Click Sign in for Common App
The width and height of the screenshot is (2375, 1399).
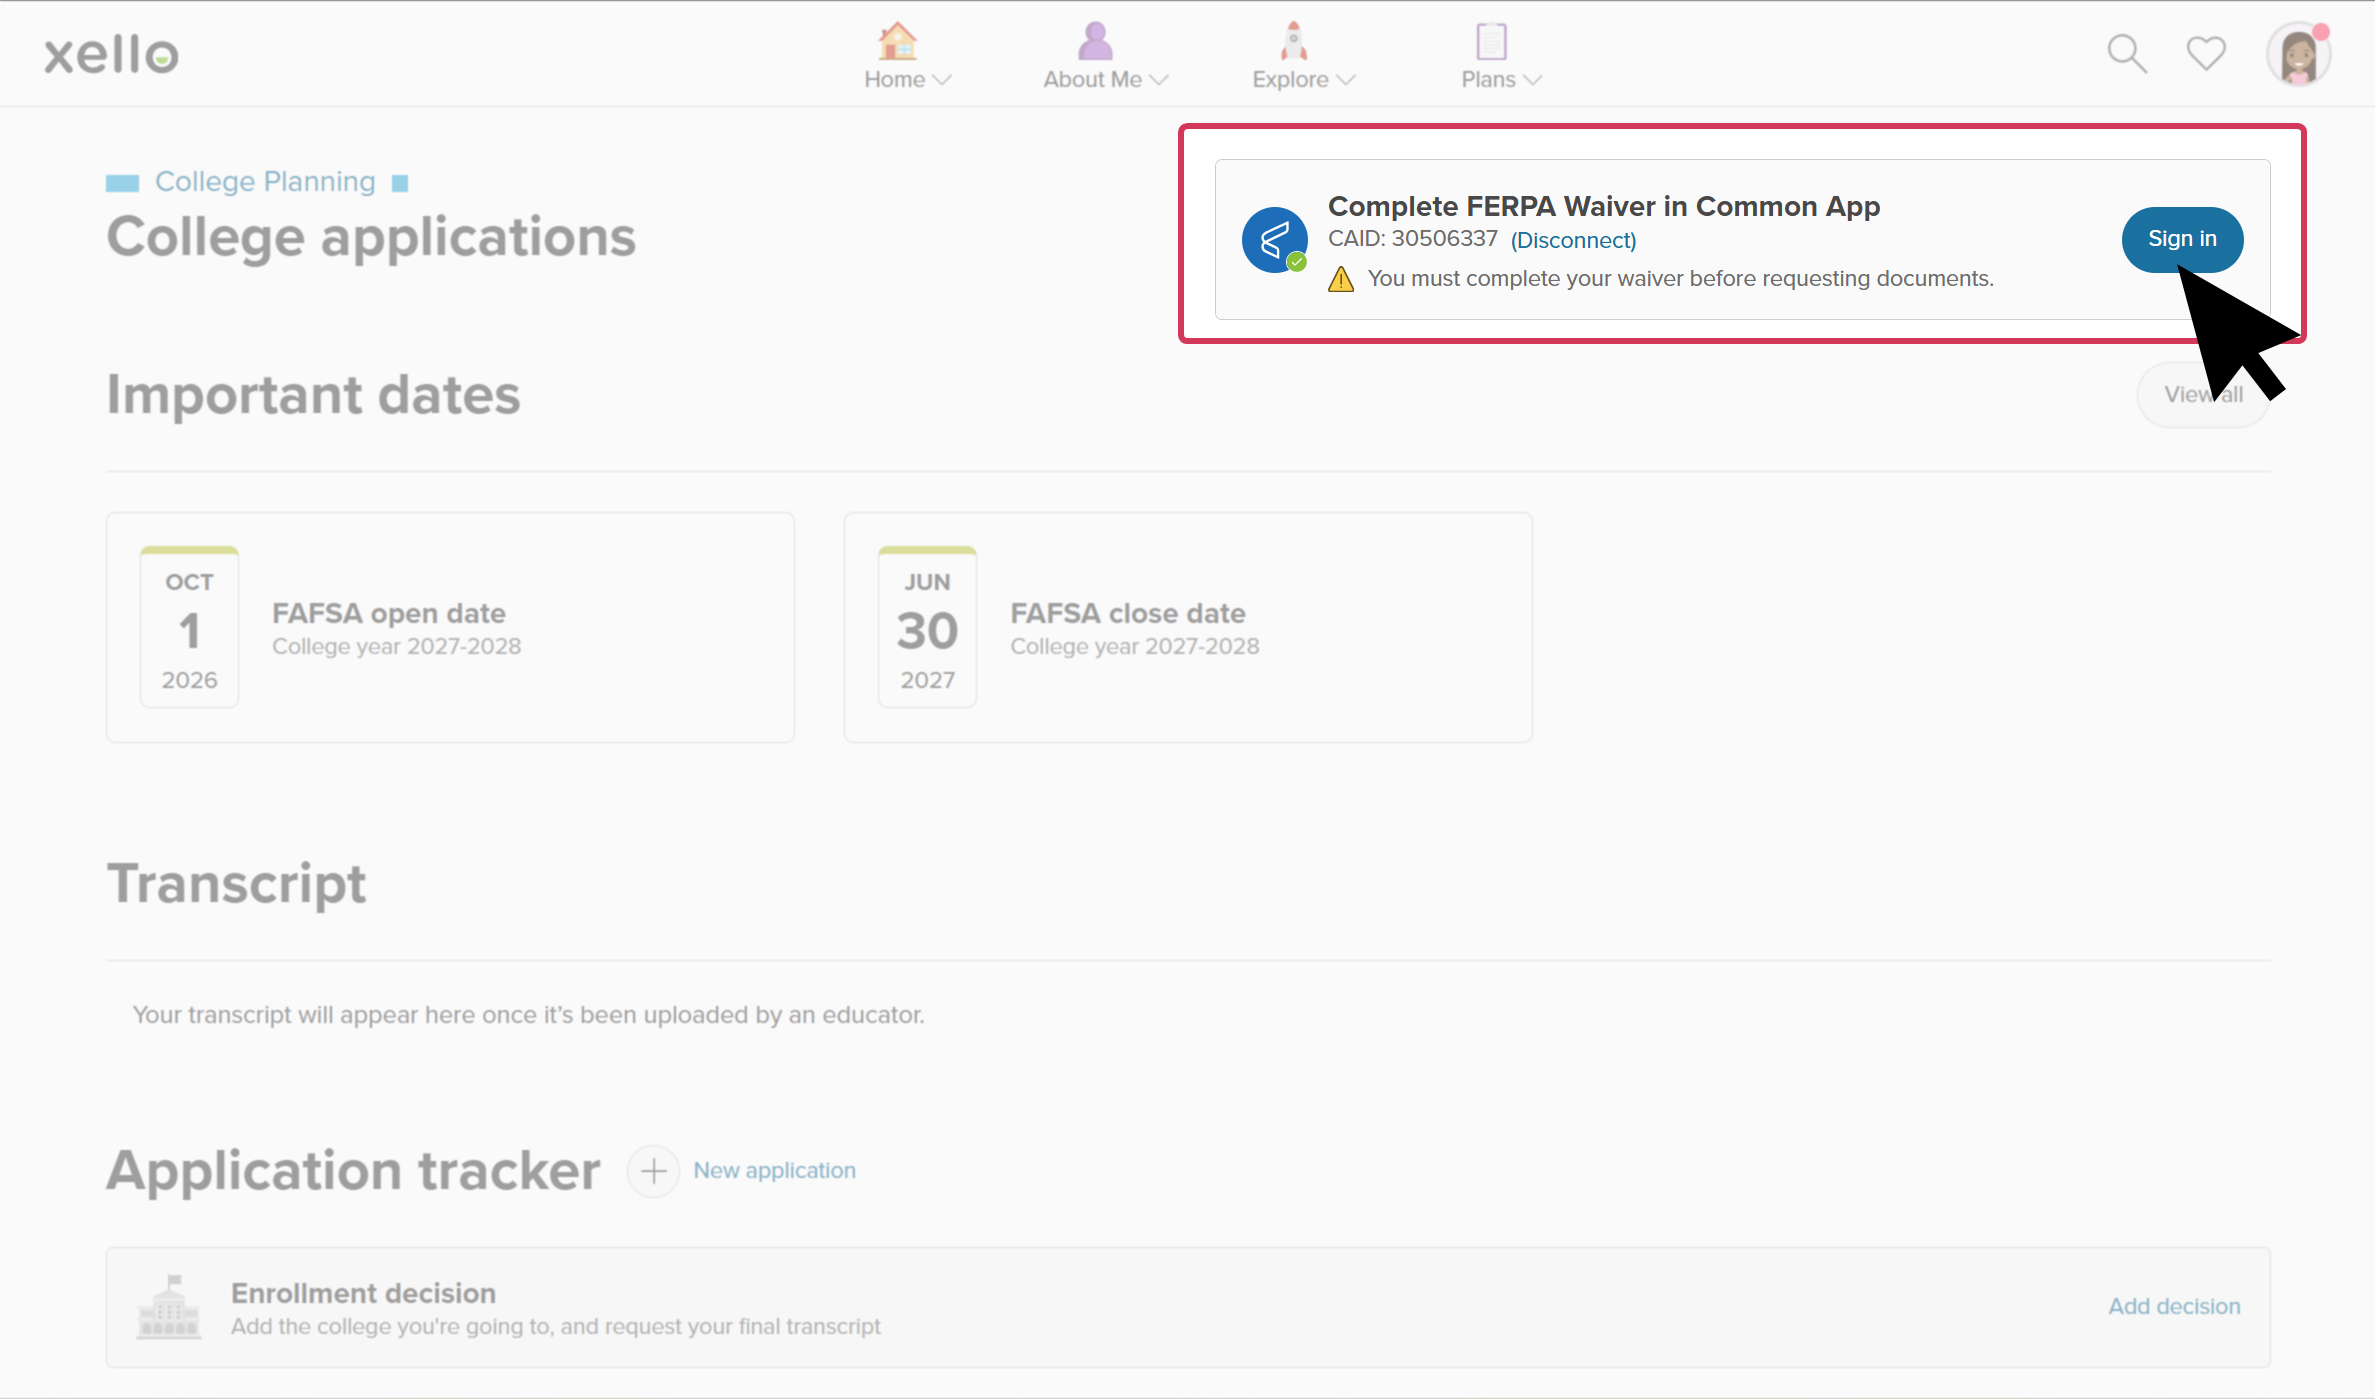[x=2182, y=239]
